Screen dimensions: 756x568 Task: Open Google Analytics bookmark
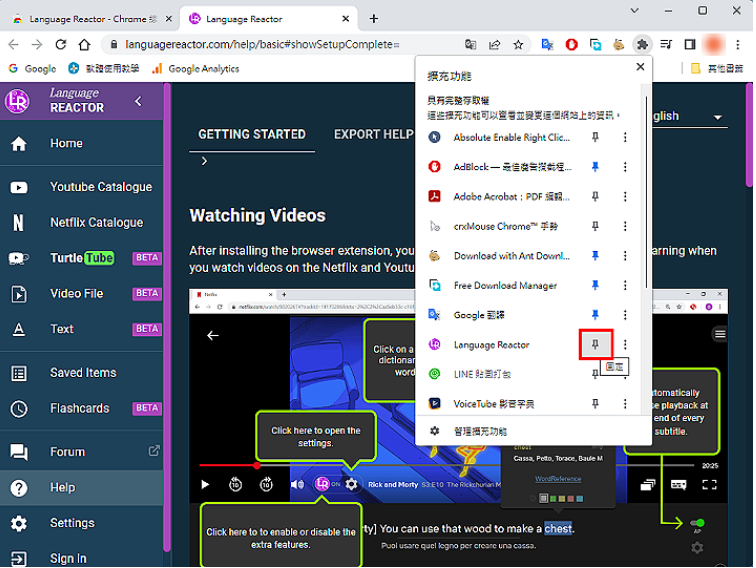click(195, 68)
